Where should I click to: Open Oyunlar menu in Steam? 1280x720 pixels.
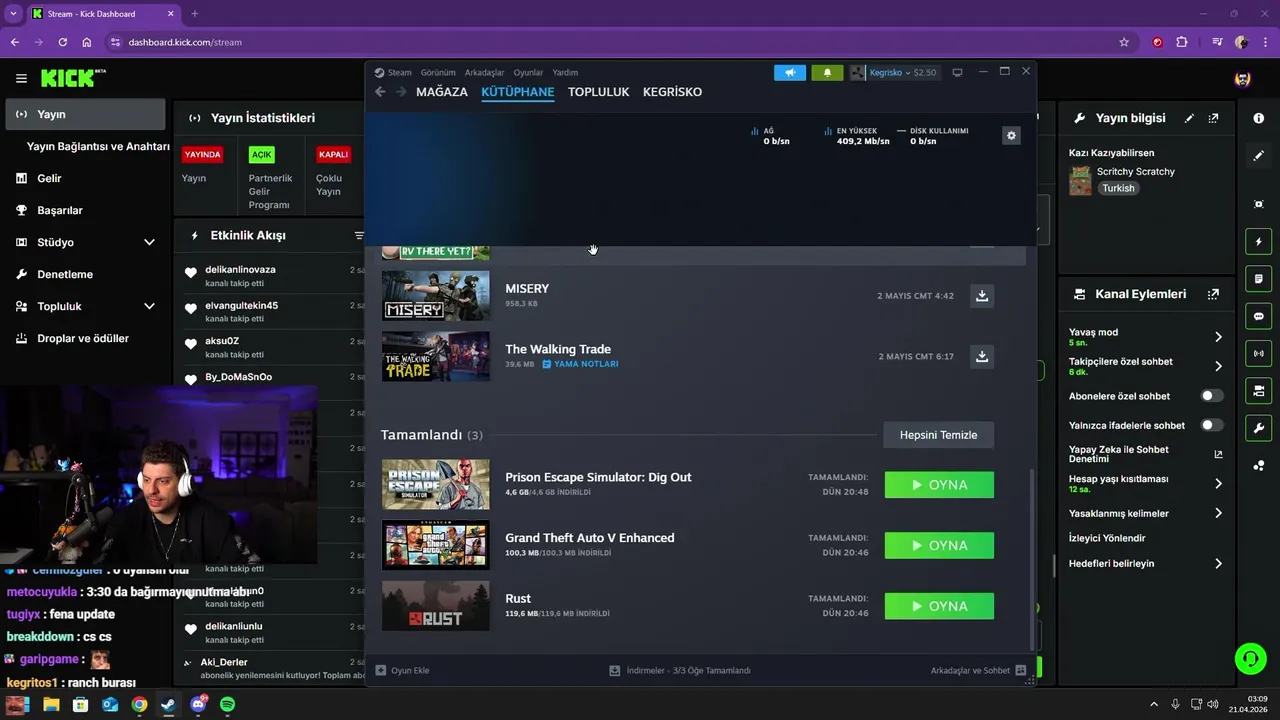coord(528,72)
